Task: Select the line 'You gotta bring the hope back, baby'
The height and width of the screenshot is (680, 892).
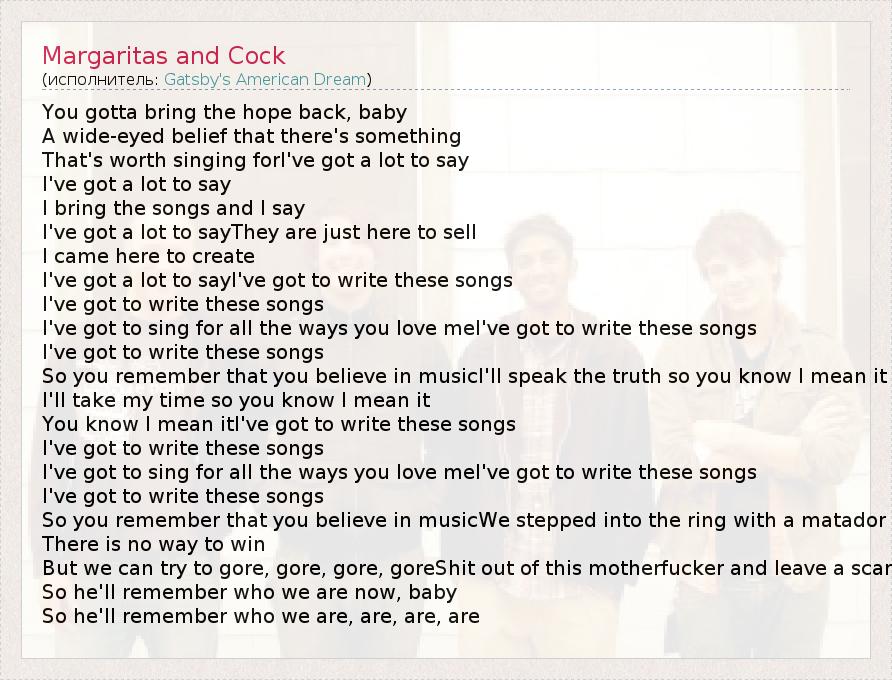Action: point(224,112)
